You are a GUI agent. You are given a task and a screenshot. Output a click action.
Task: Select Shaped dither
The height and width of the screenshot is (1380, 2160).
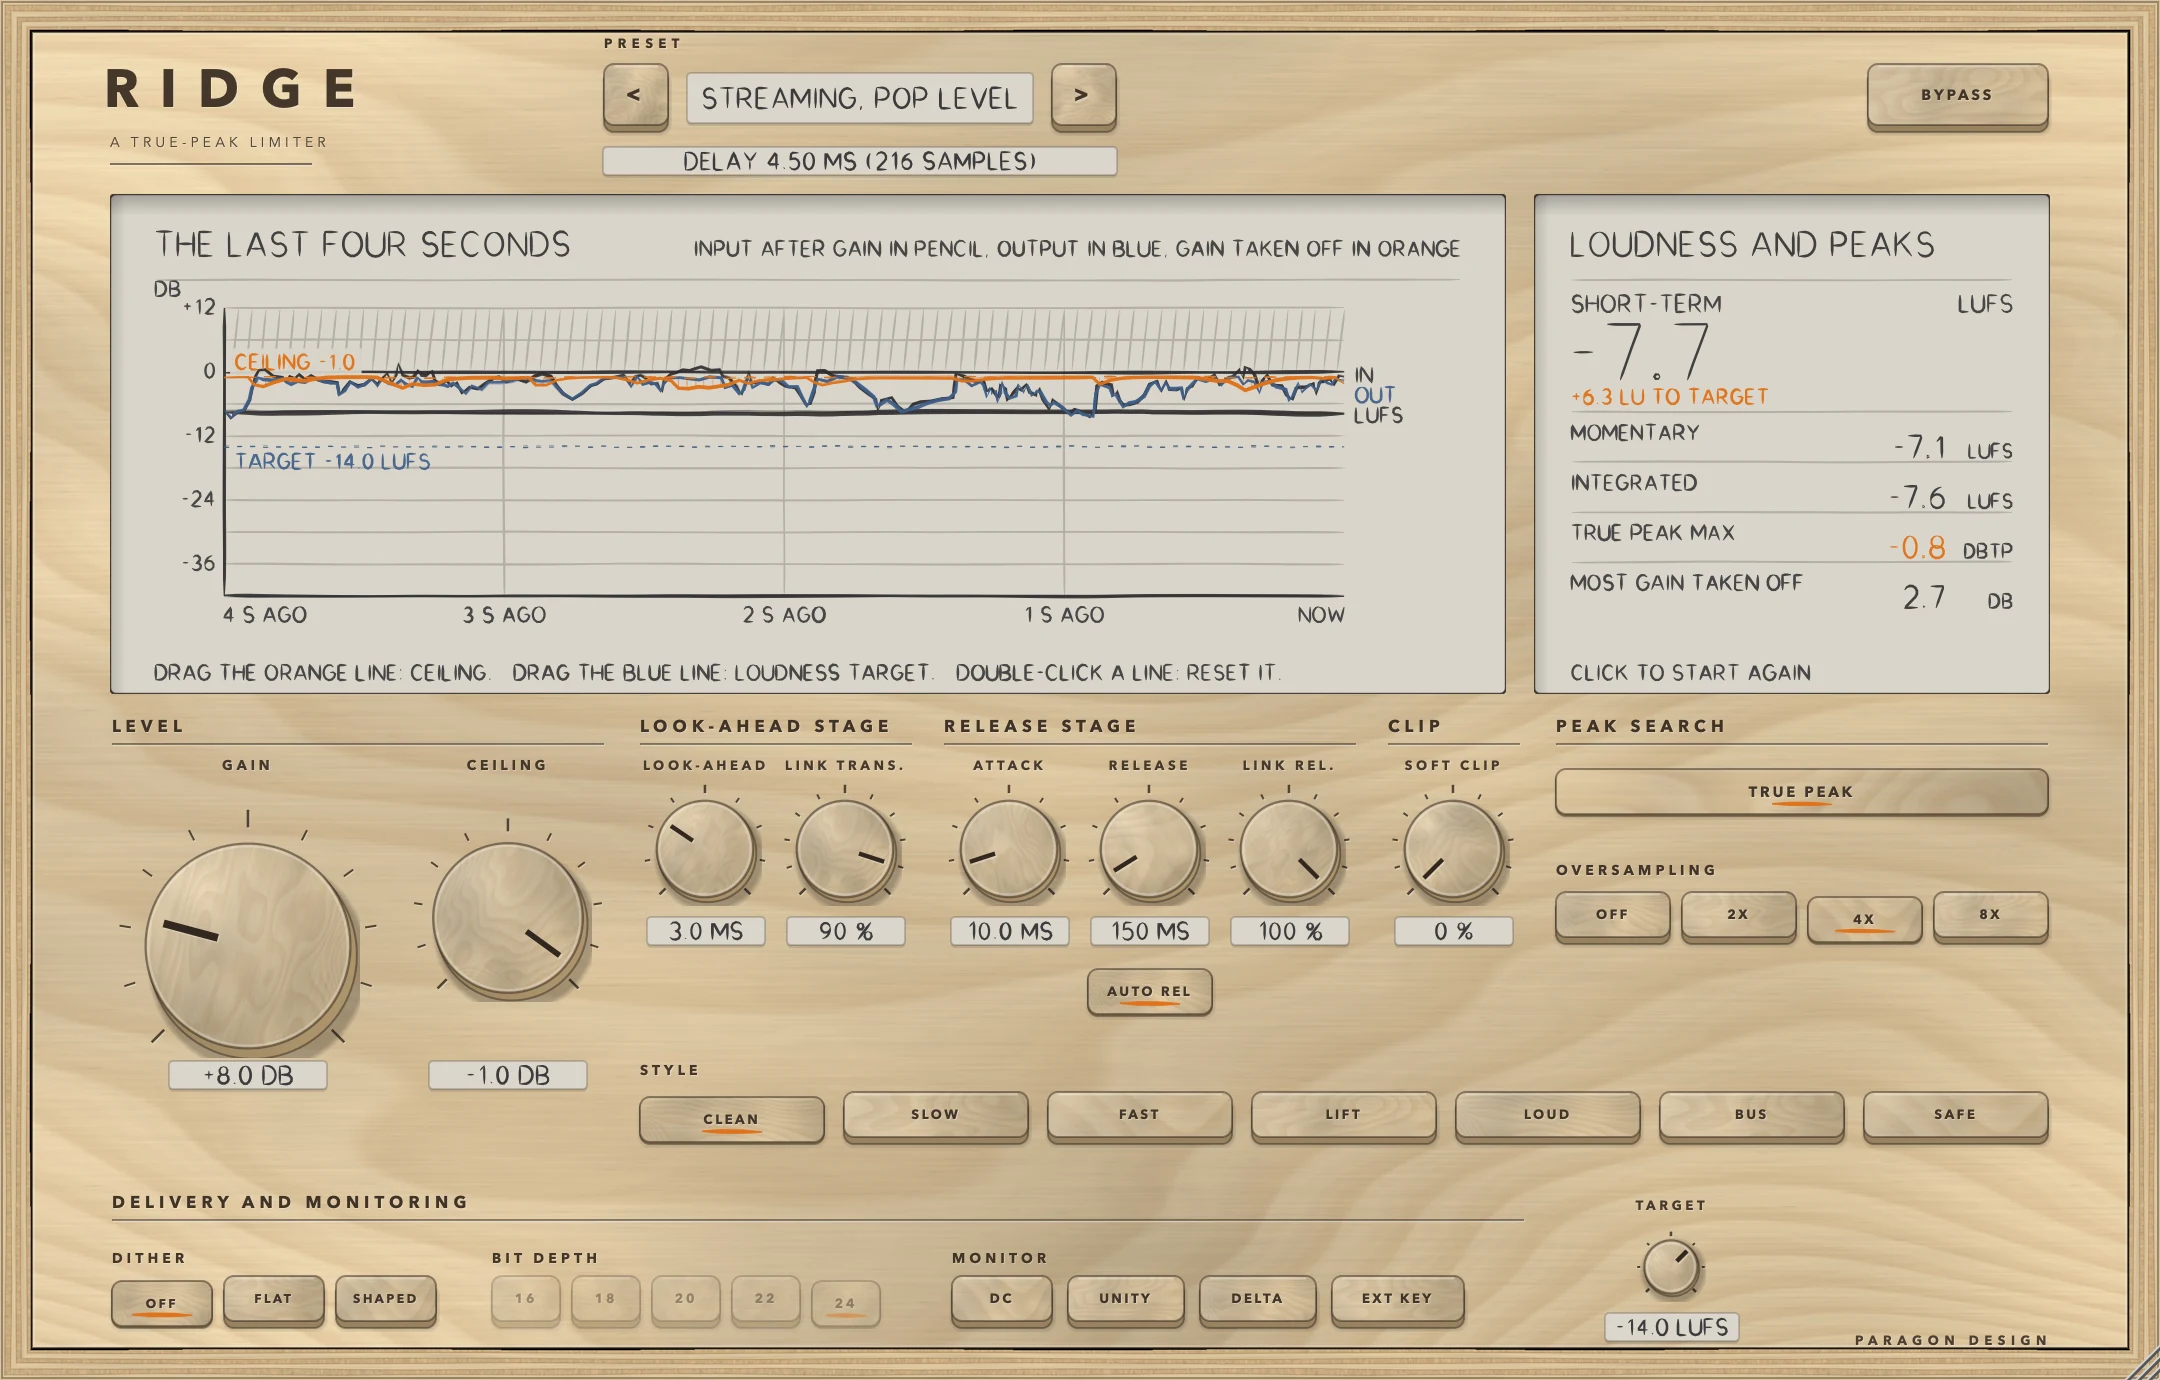tap(385, 1299)
